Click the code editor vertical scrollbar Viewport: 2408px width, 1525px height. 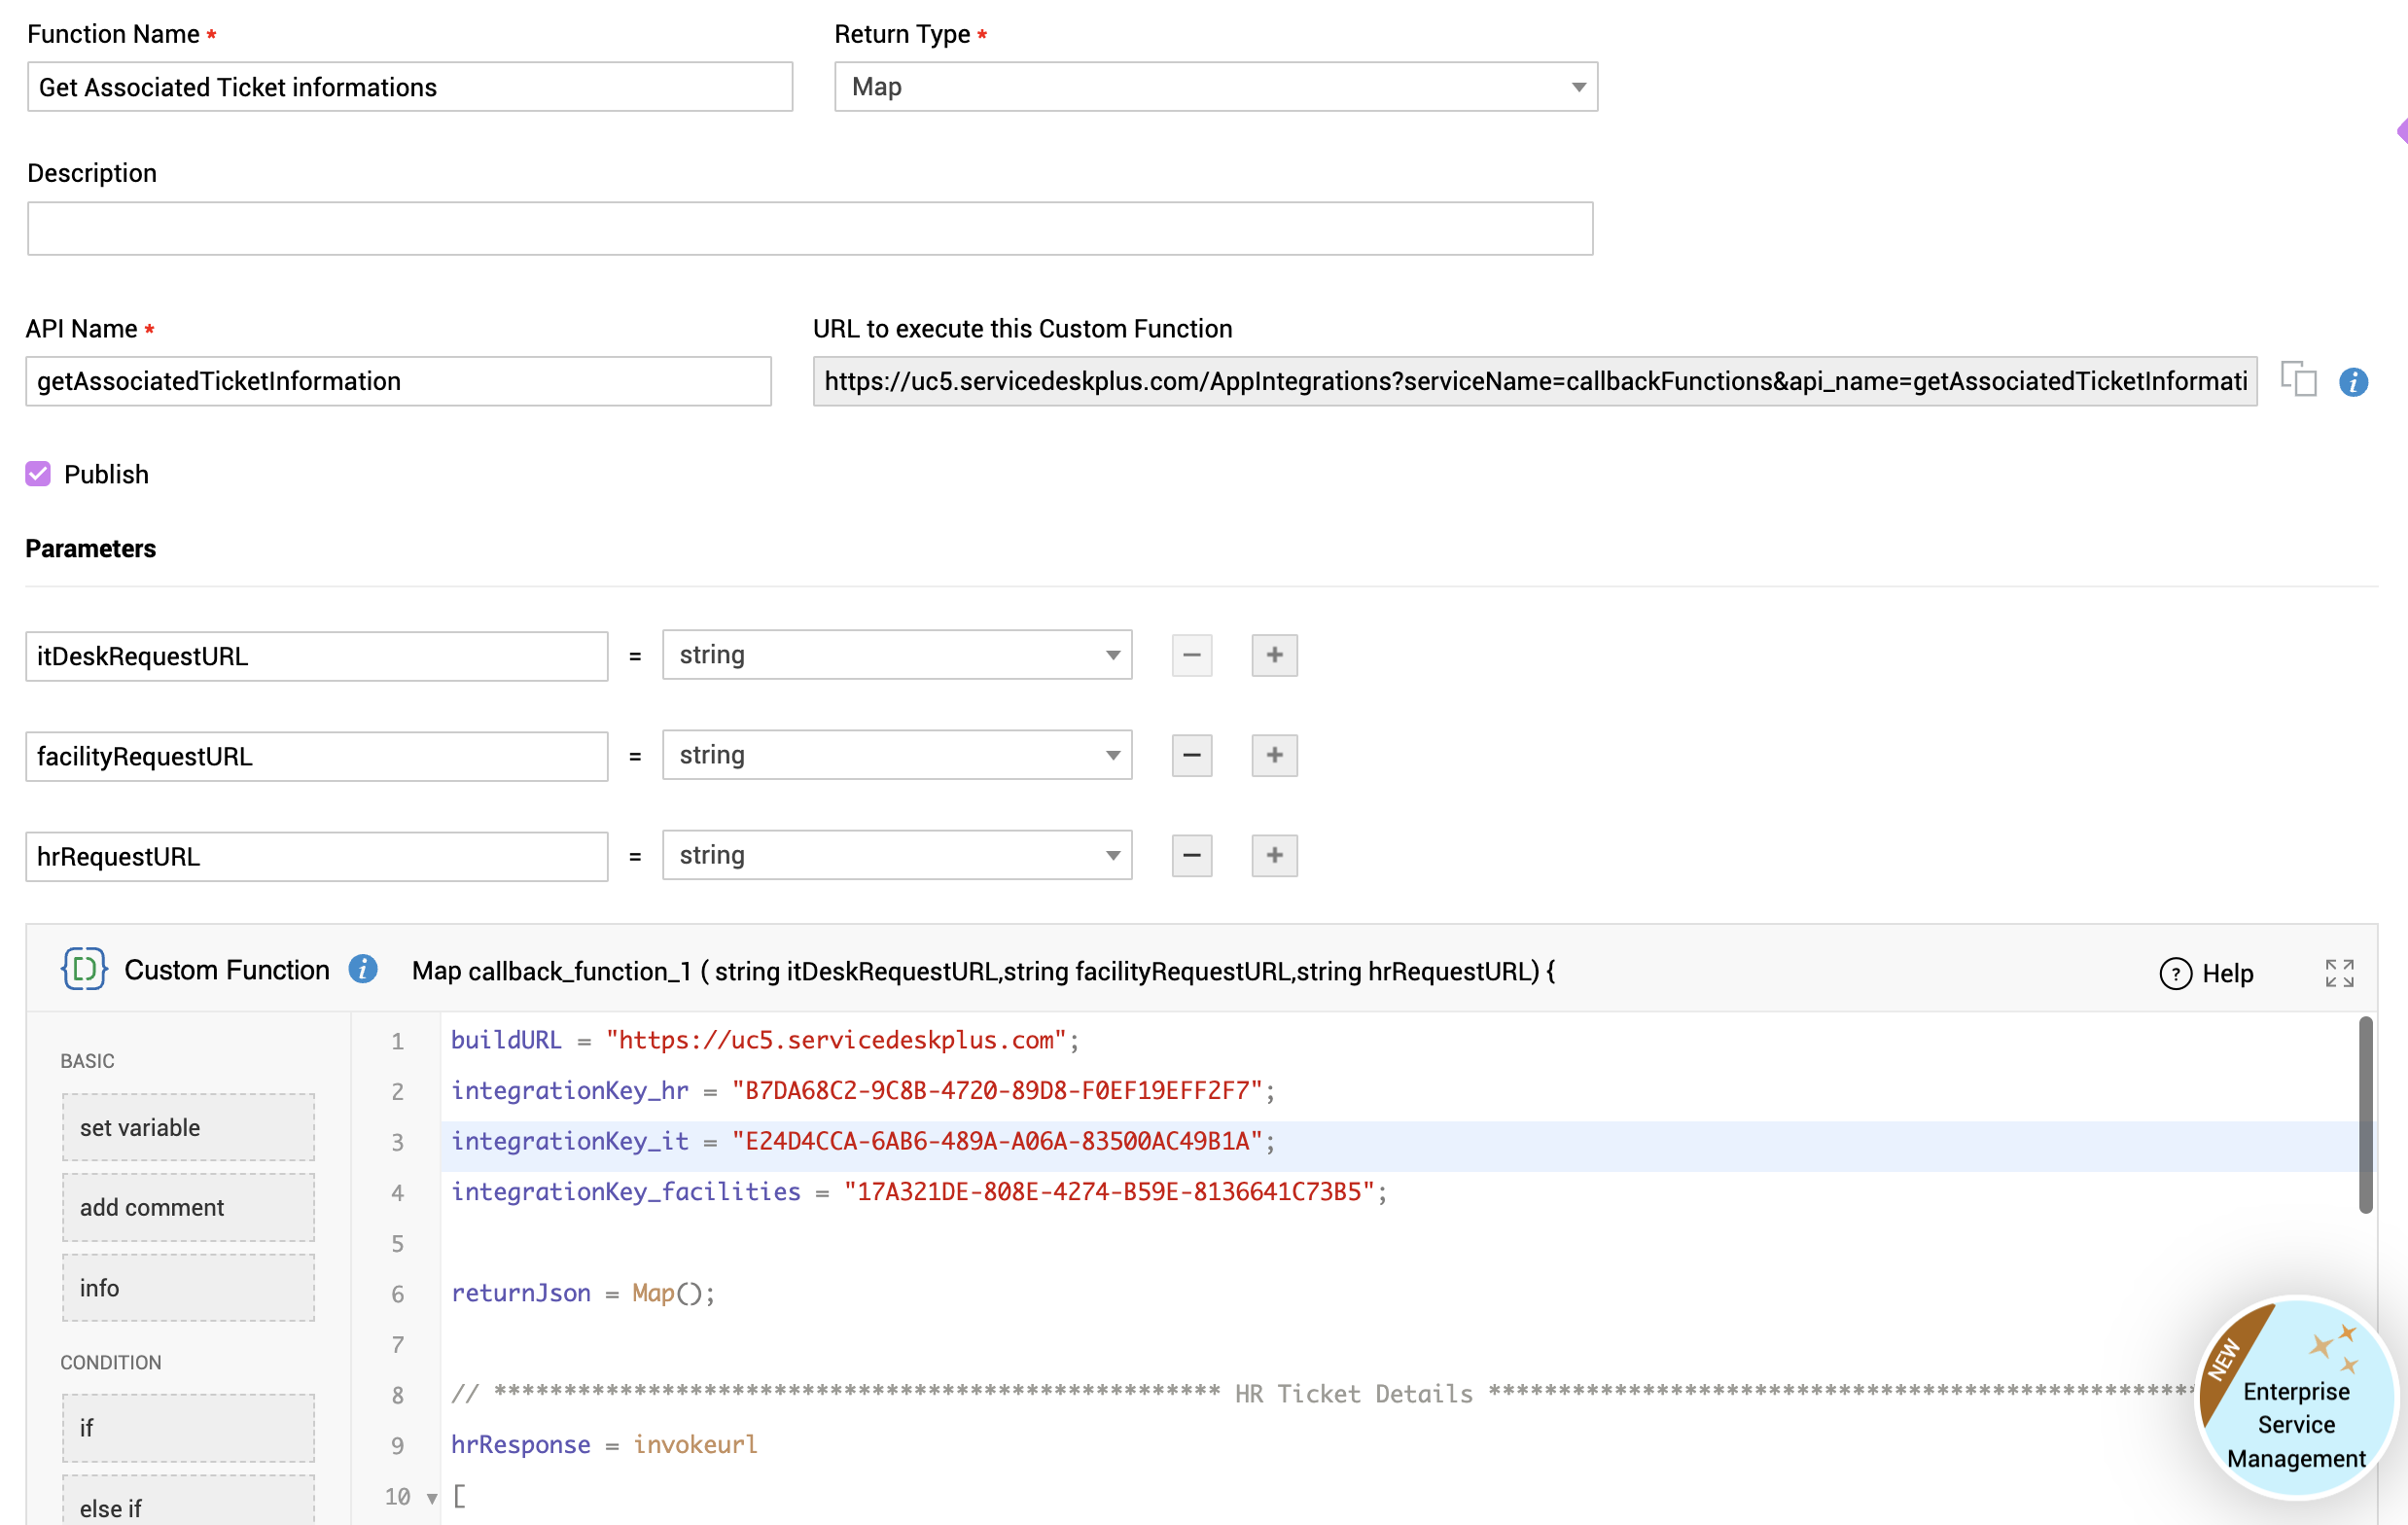(2365, 1115)
